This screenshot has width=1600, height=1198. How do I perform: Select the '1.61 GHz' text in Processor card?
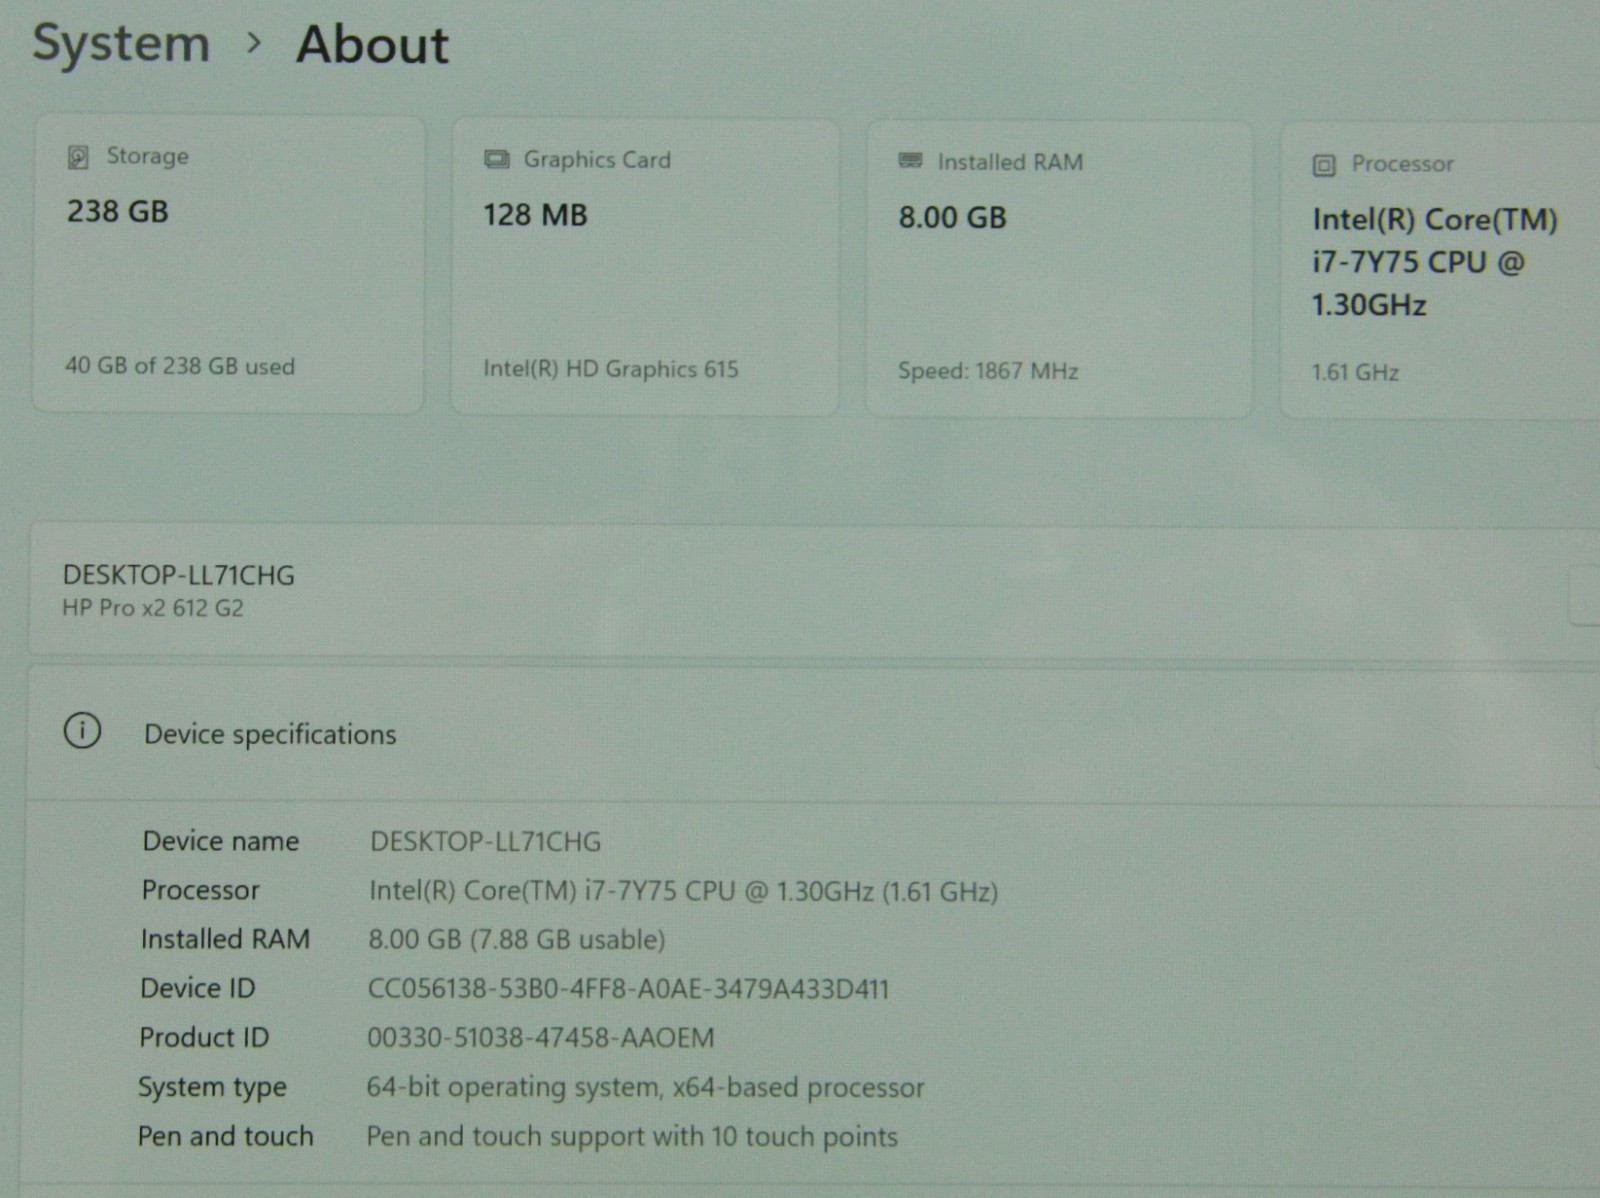[1355, 372]
